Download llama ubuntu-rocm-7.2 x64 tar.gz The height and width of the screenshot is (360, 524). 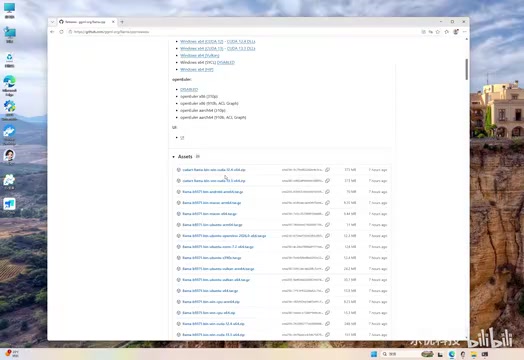click(x=218, y=247)
